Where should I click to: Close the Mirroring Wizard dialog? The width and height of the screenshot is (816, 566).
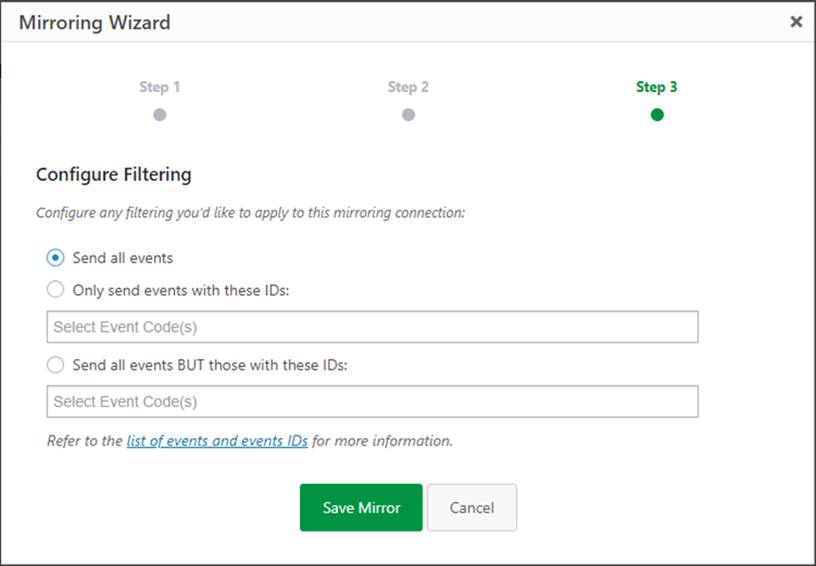[x=796, y=22]
